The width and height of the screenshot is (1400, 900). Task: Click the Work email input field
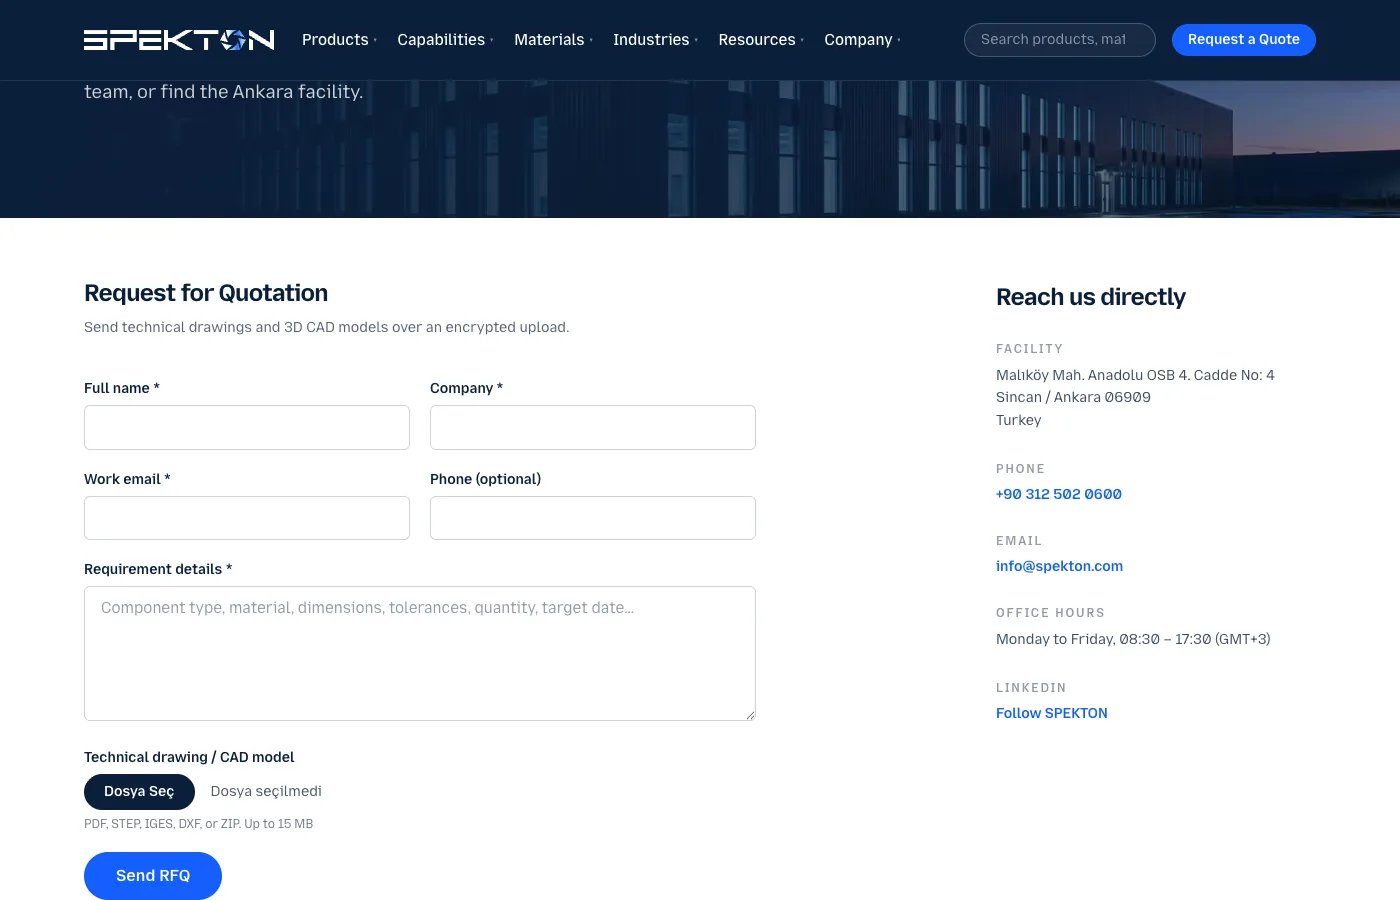[247, 518]
